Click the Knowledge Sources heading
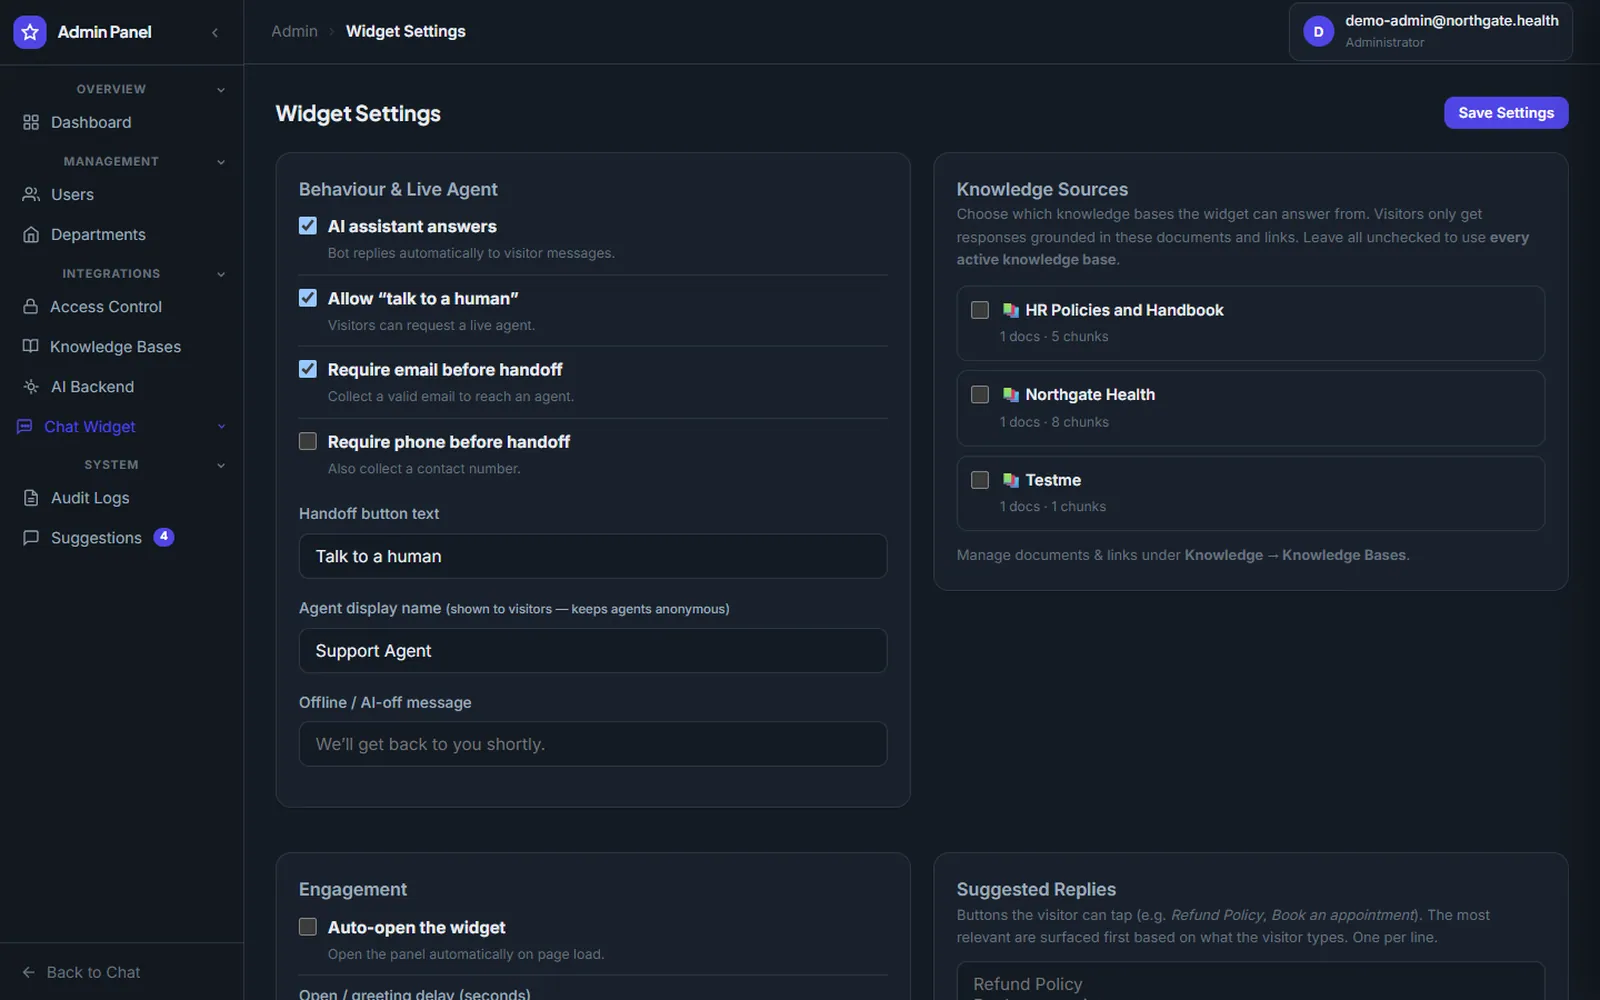Screen dimensions: 1600x1000 1042,189
